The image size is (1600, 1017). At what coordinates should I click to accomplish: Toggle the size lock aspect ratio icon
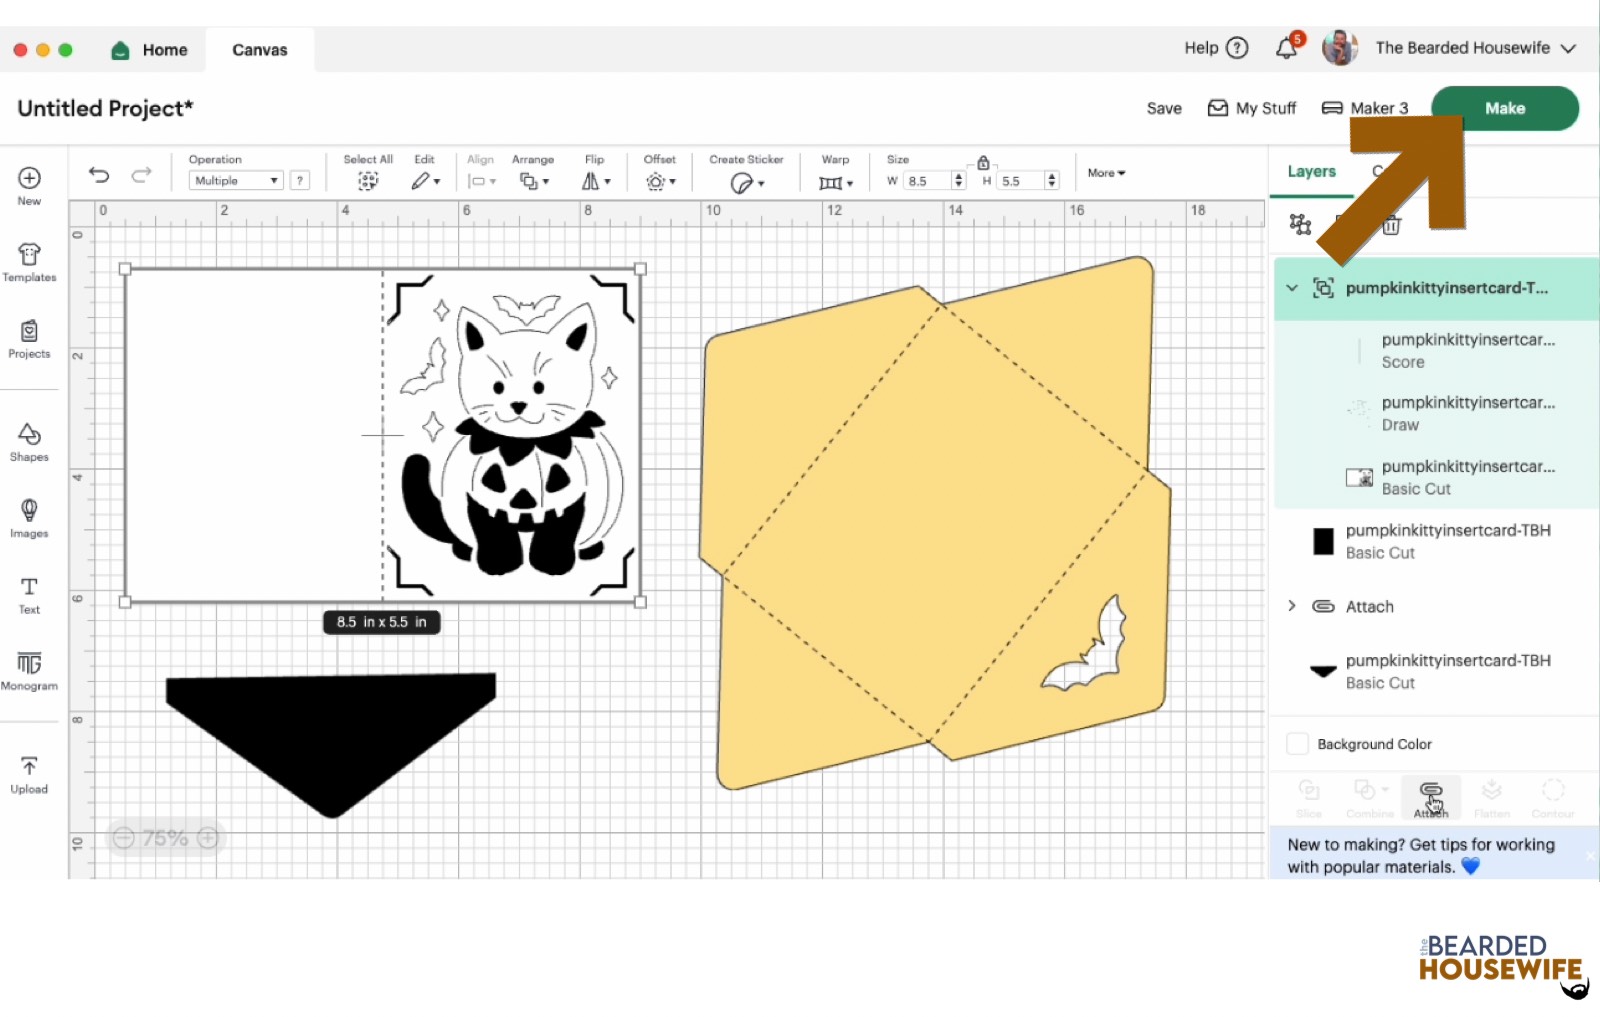(x=983, y=162)
